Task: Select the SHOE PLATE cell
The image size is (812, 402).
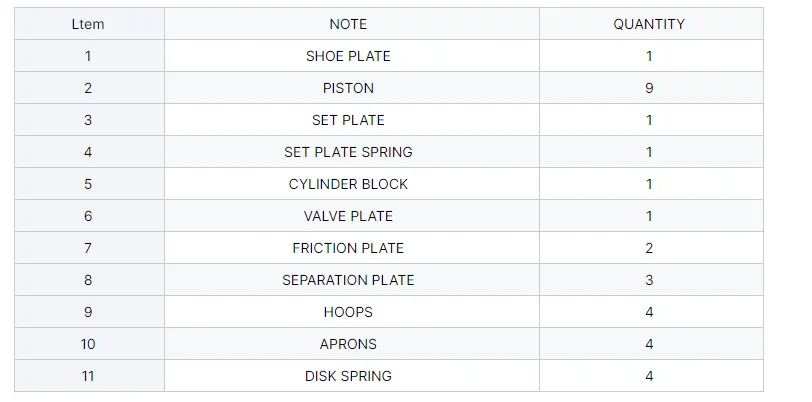Action: point(352,56)
